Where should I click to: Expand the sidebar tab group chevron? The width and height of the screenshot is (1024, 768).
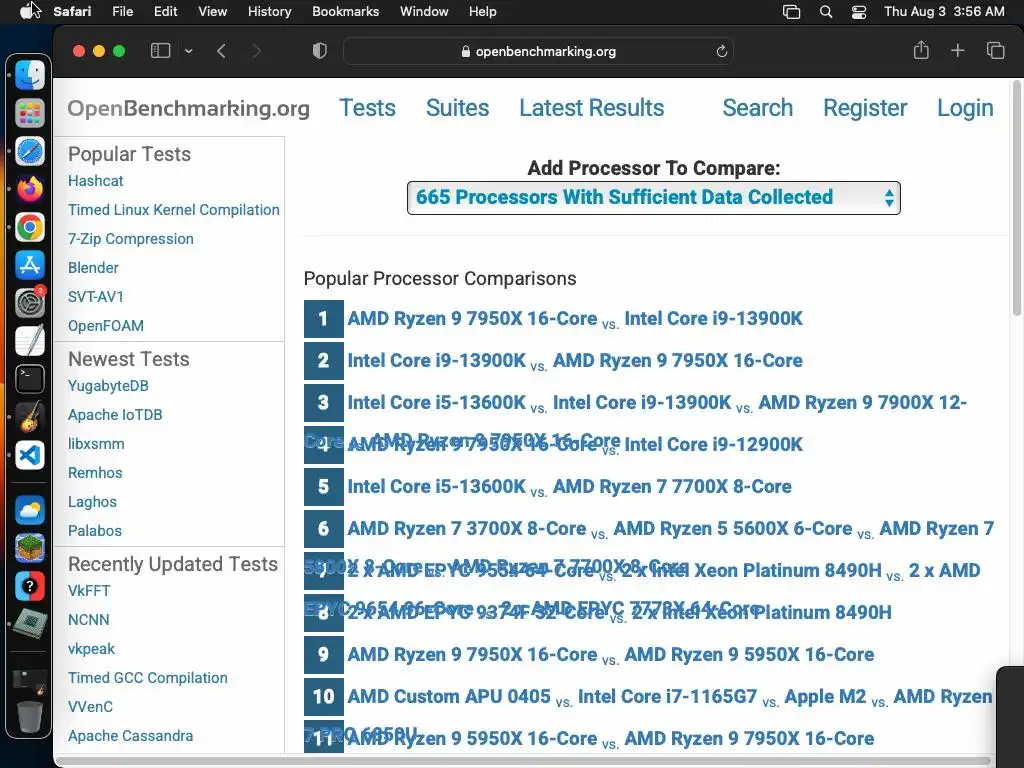[189, 51]
